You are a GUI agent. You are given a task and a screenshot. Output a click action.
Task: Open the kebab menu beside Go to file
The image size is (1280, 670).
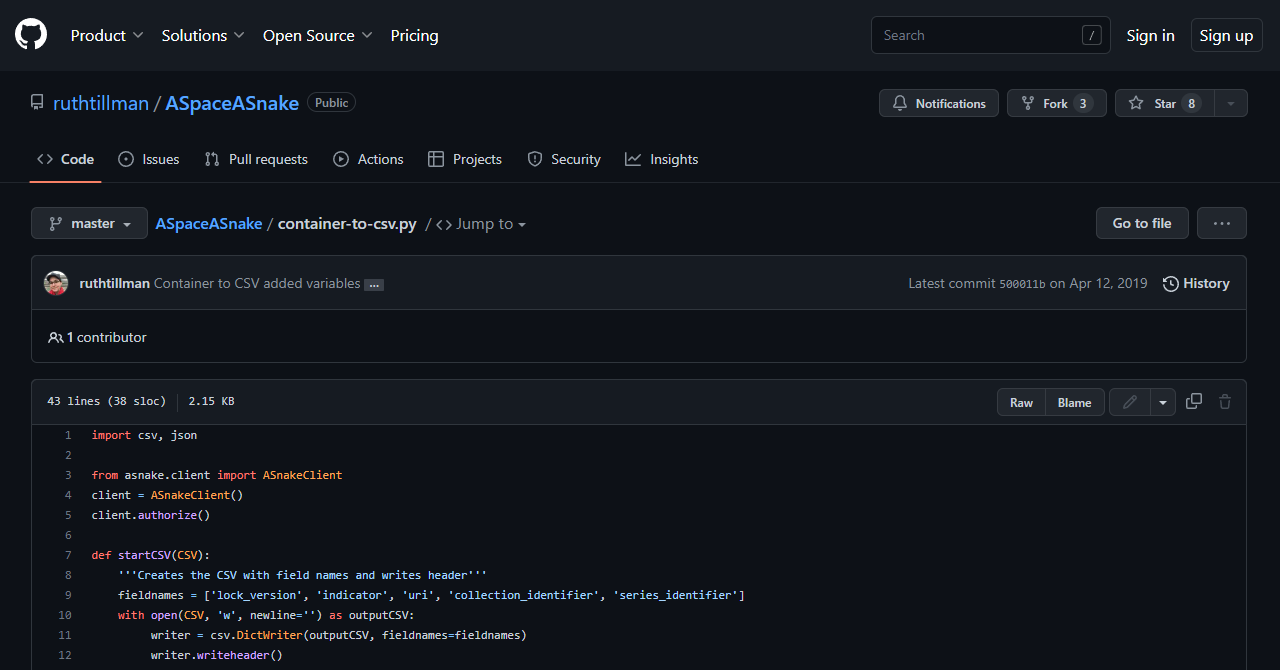[x=1221, y=223]
